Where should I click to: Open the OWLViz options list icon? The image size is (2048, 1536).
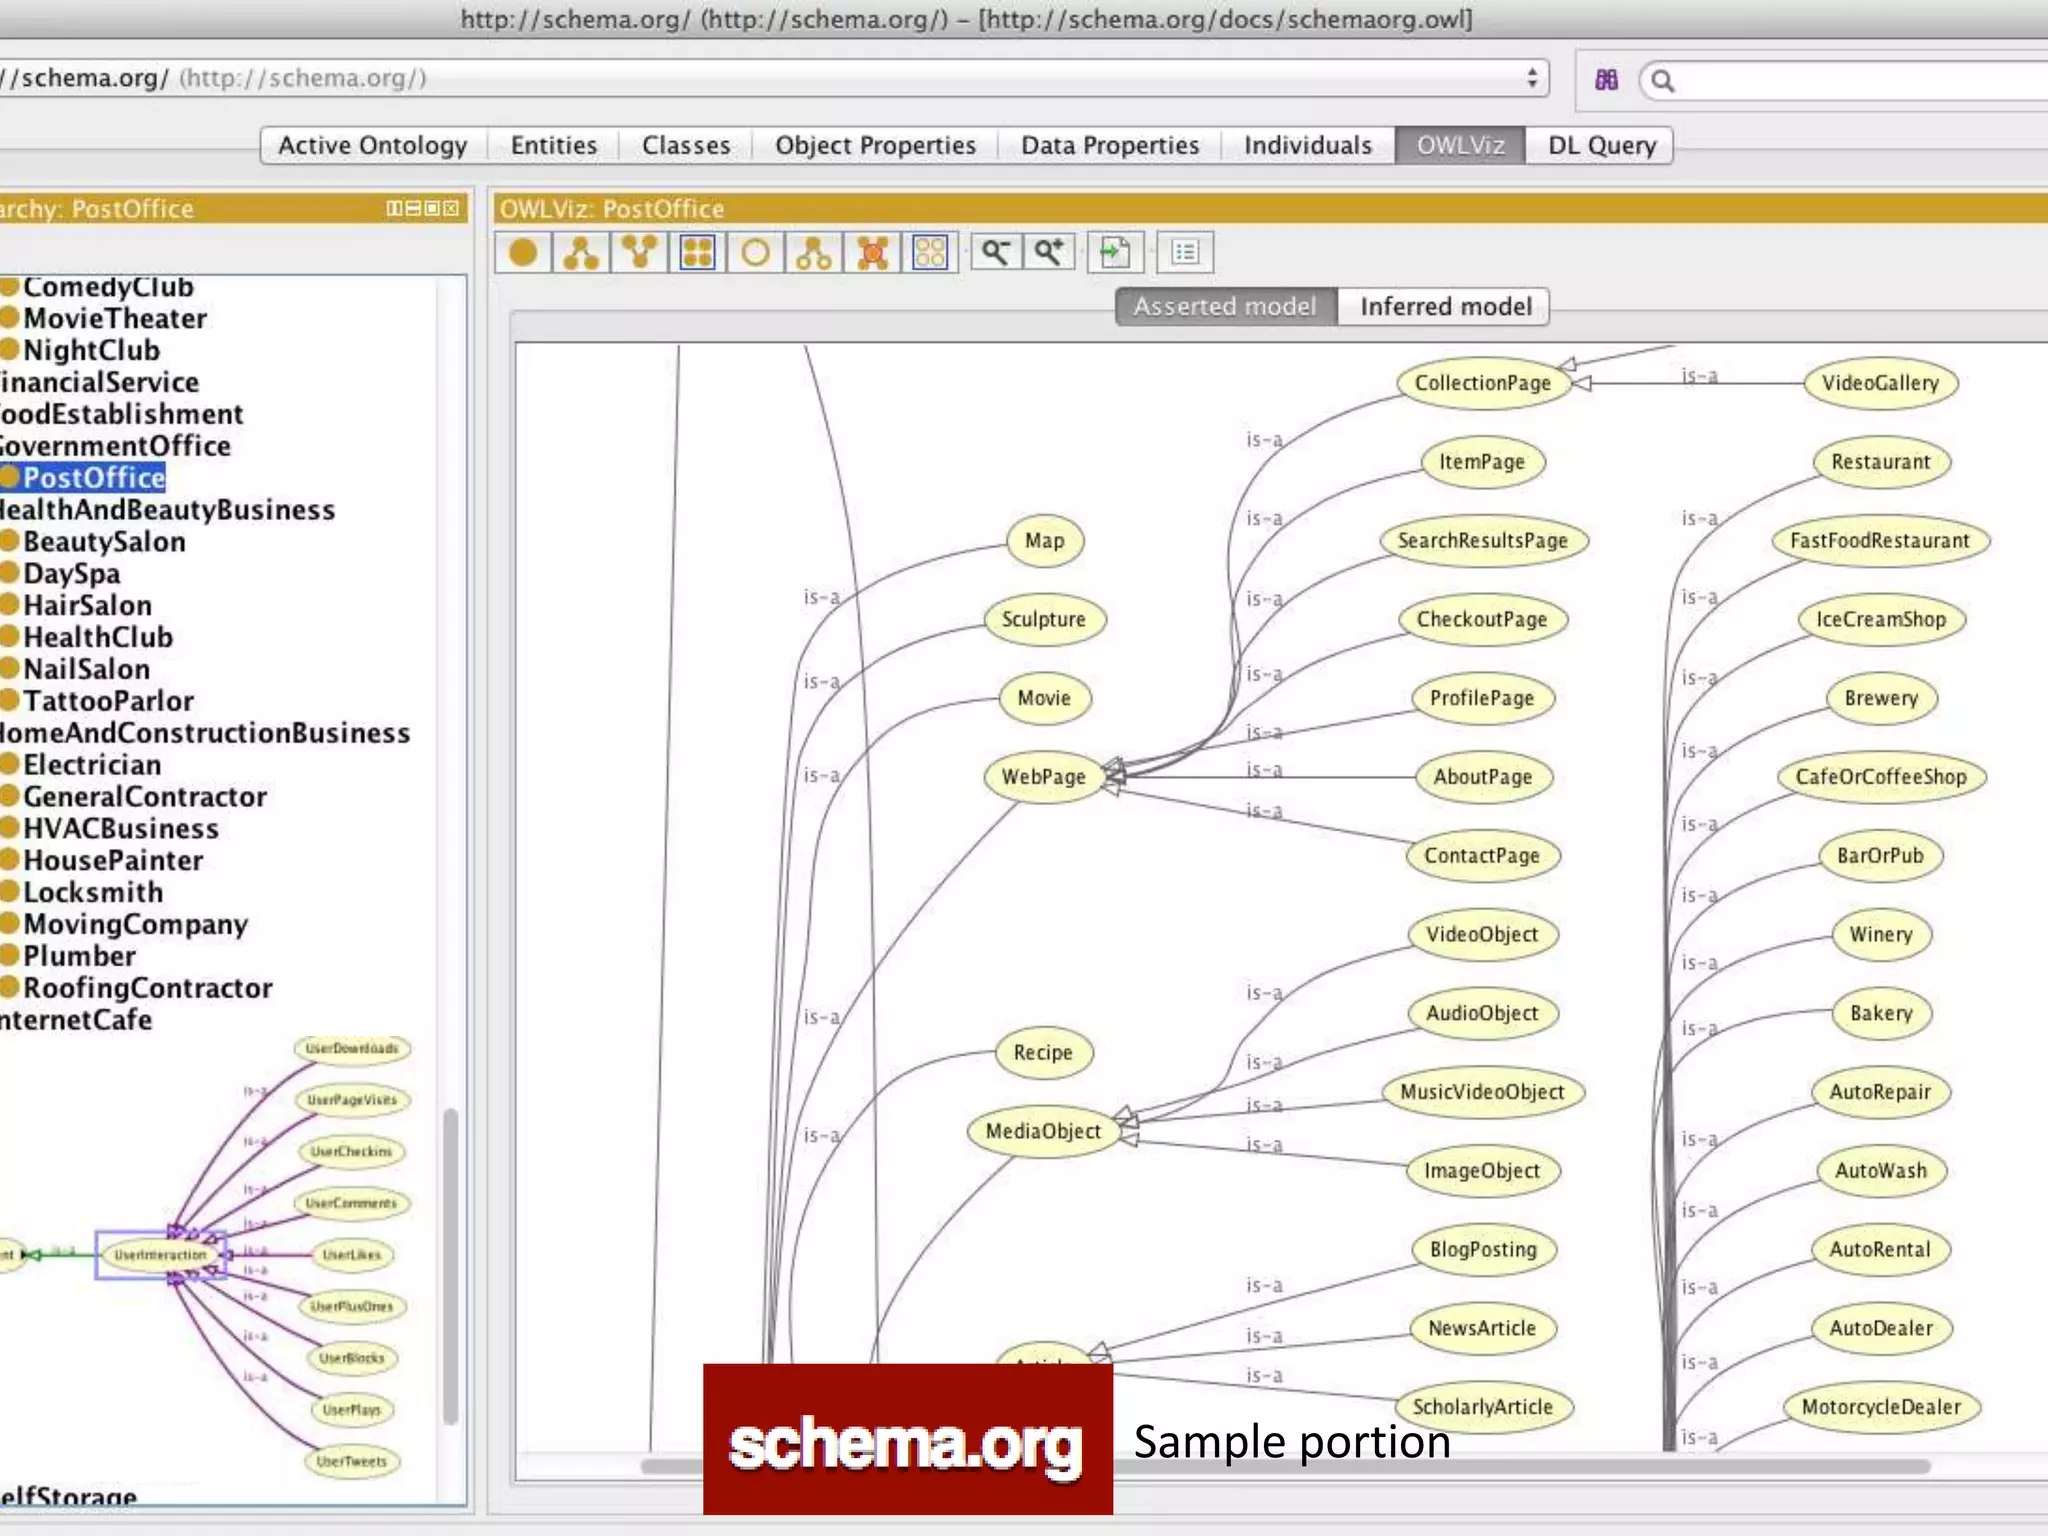point(1185,252)
